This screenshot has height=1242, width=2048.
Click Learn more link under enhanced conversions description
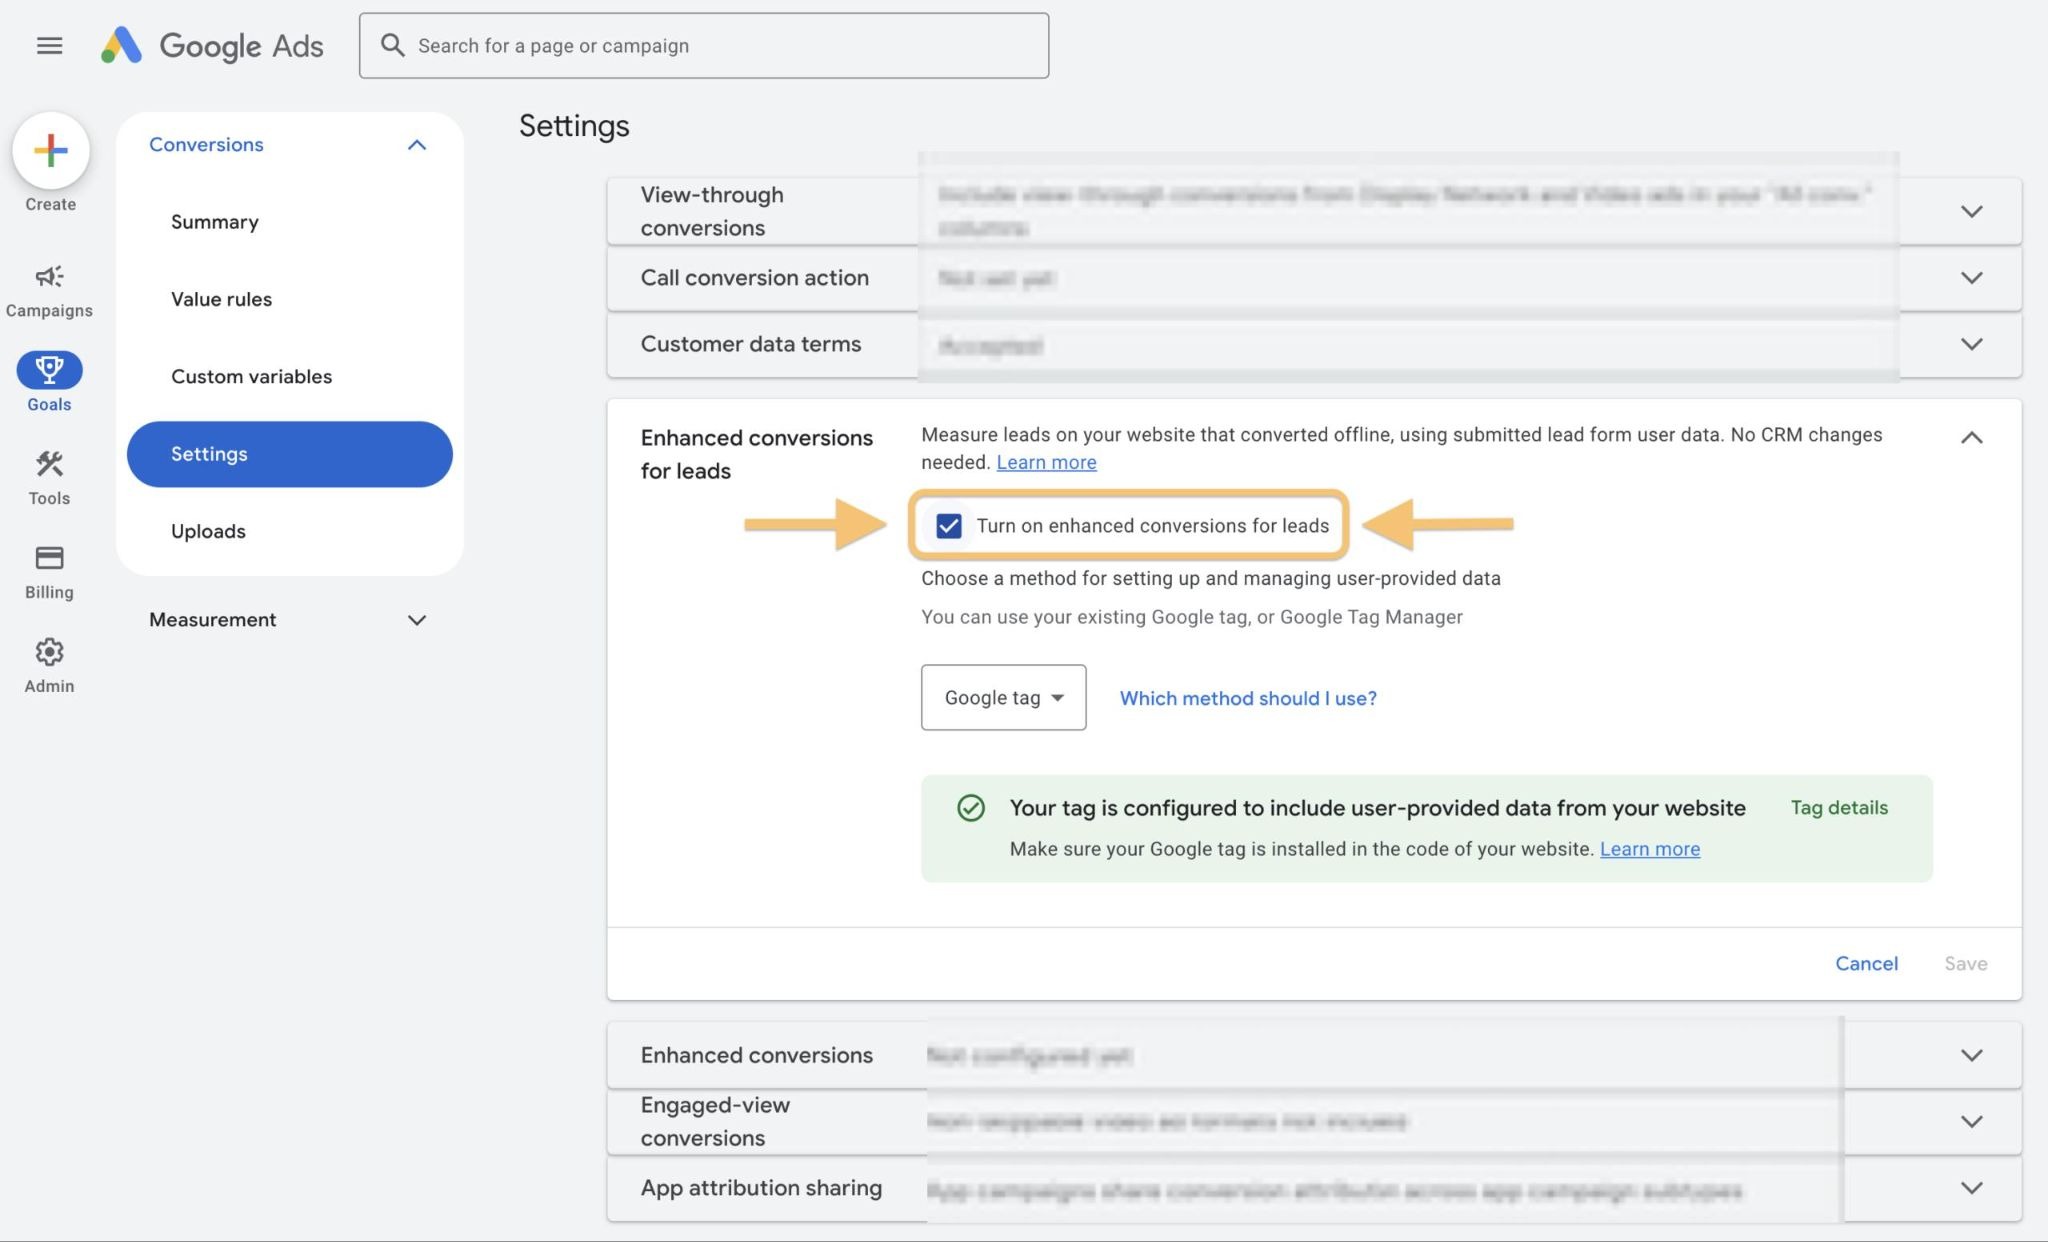(x=1046, y=462)
